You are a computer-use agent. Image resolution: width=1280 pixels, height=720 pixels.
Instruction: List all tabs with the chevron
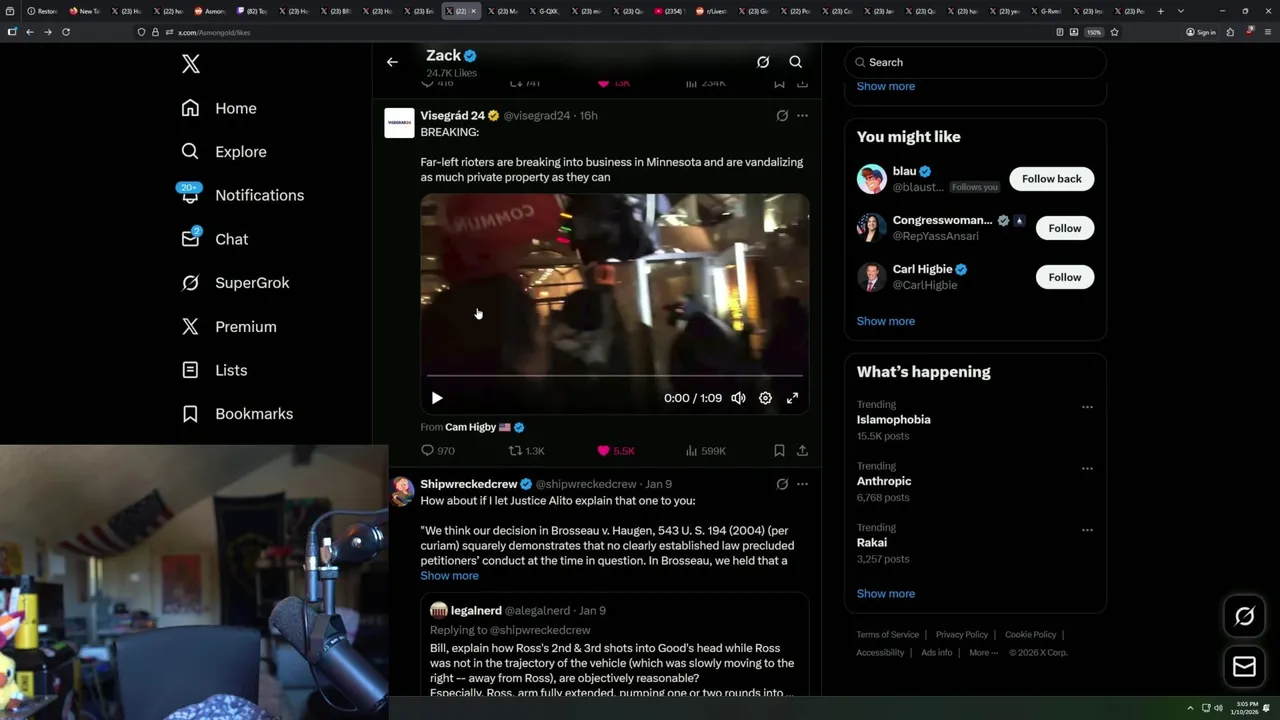point(1181,11)
